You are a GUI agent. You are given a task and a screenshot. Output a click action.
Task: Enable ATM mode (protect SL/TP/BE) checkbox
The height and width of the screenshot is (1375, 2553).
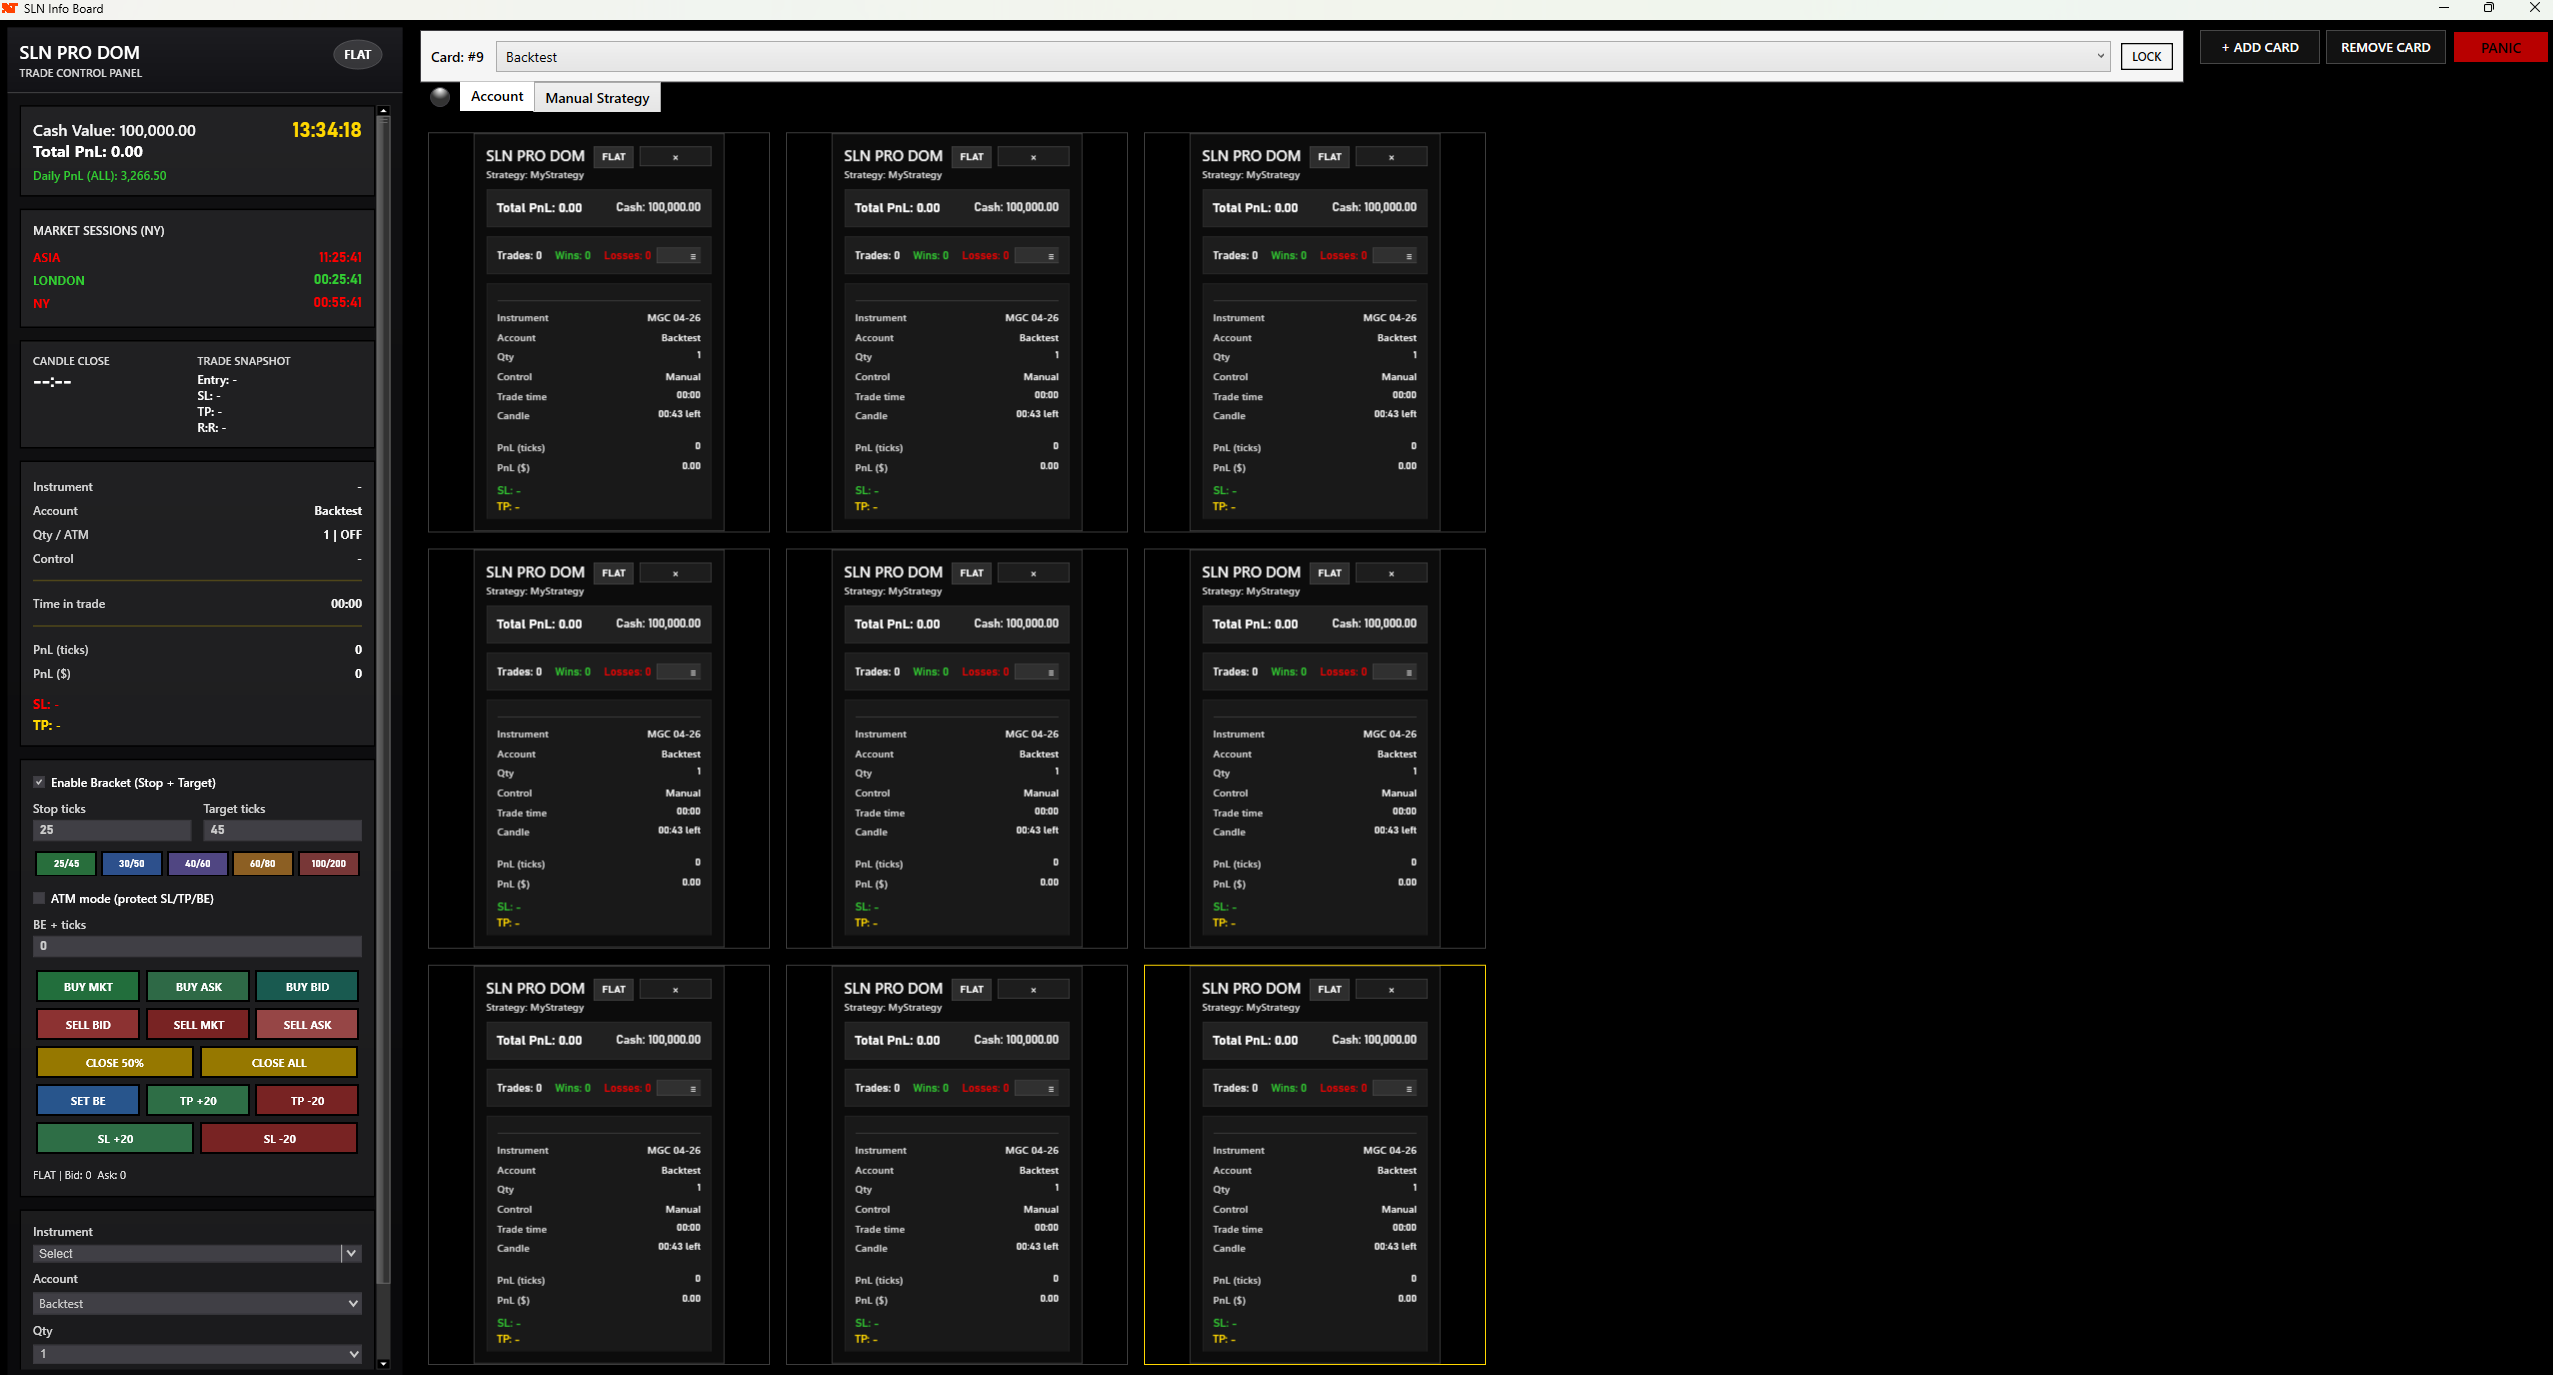click(39, 898)
